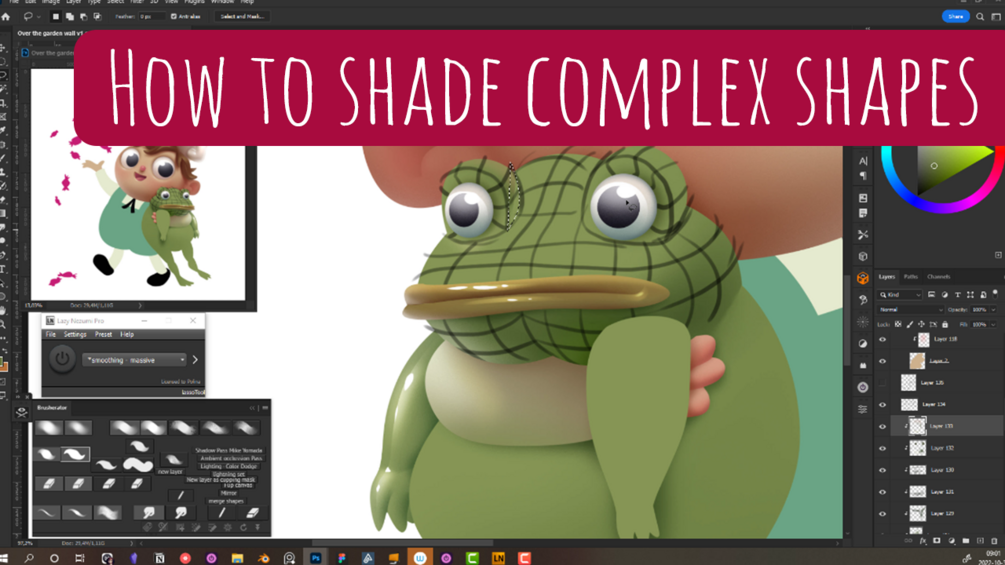Toggle the Anti-alias checkbox

(174, 17)
